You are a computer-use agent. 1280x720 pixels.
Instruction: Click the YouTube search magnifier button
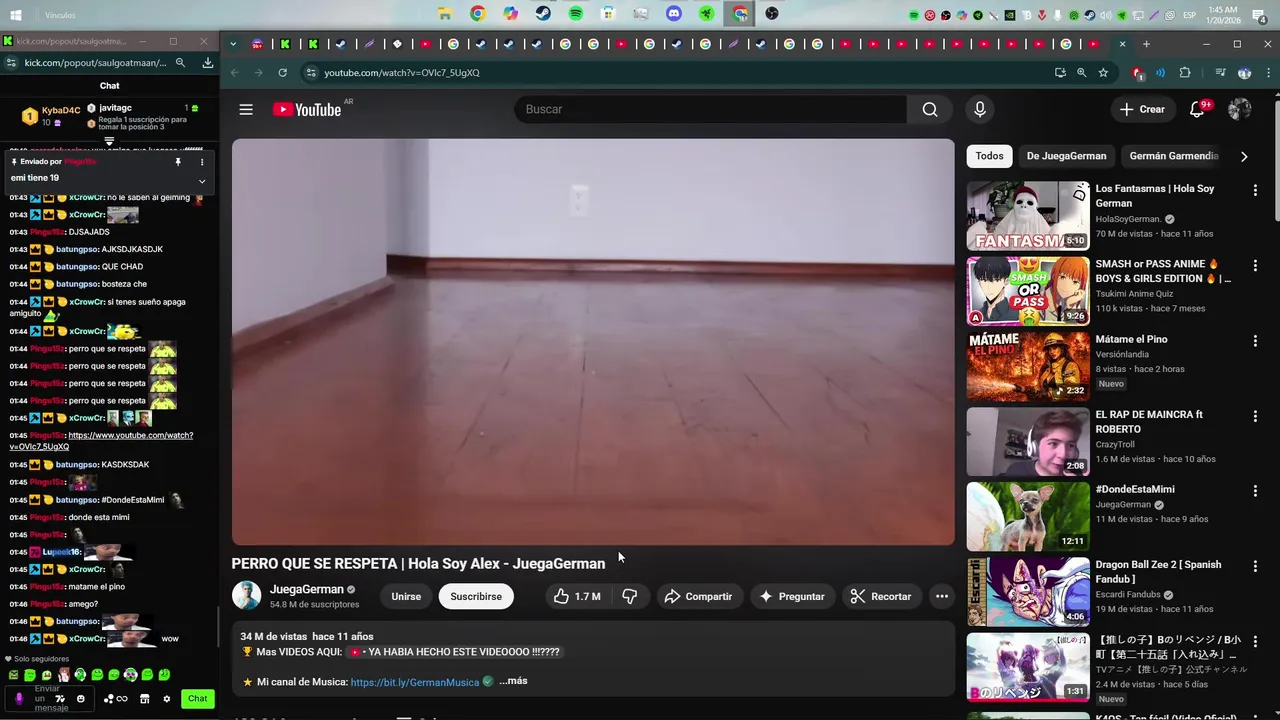930,110
